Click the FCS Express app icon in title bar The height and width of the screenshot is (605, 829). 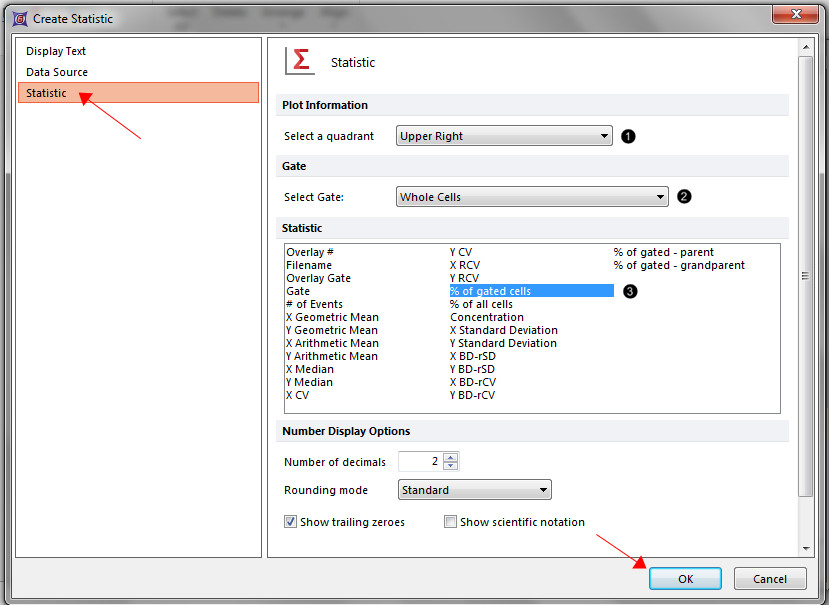(x=20, y=19)
